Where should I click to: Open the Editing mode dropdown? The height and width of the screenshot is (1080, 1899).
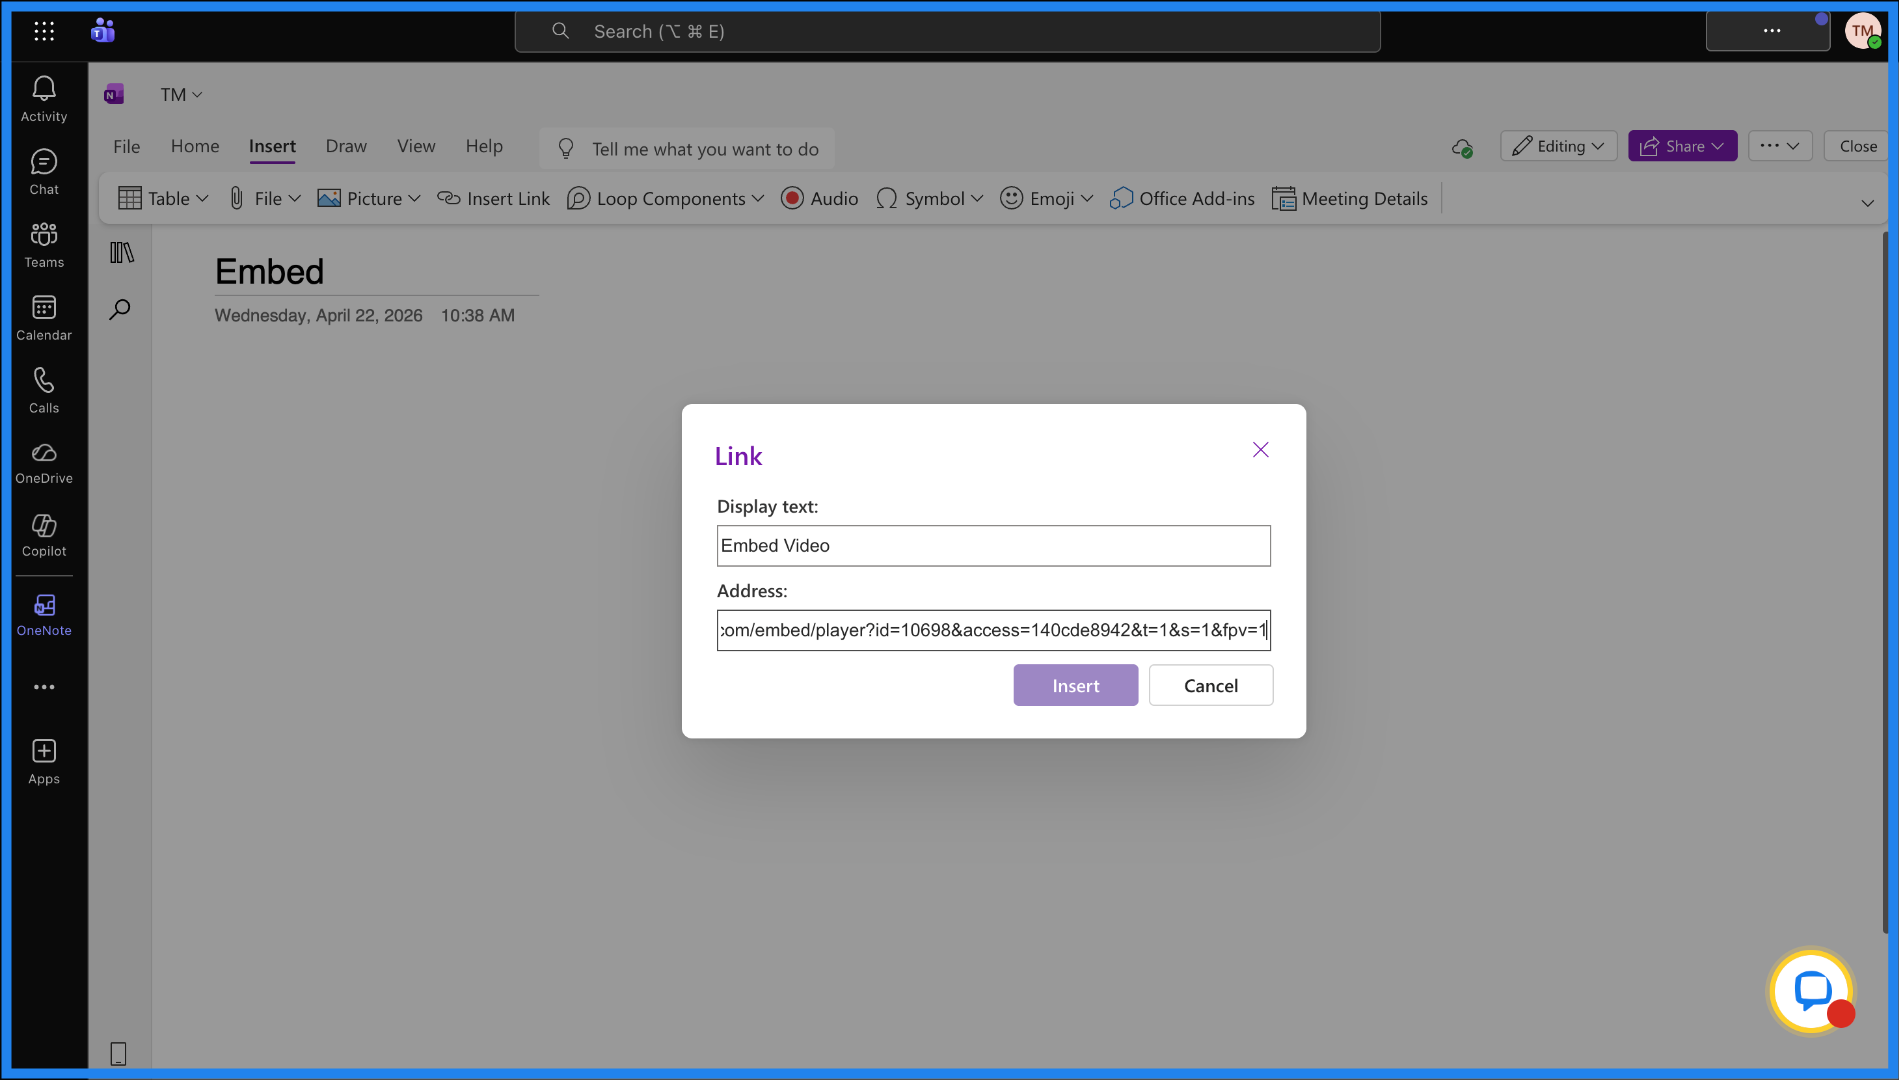[1558, 146]
